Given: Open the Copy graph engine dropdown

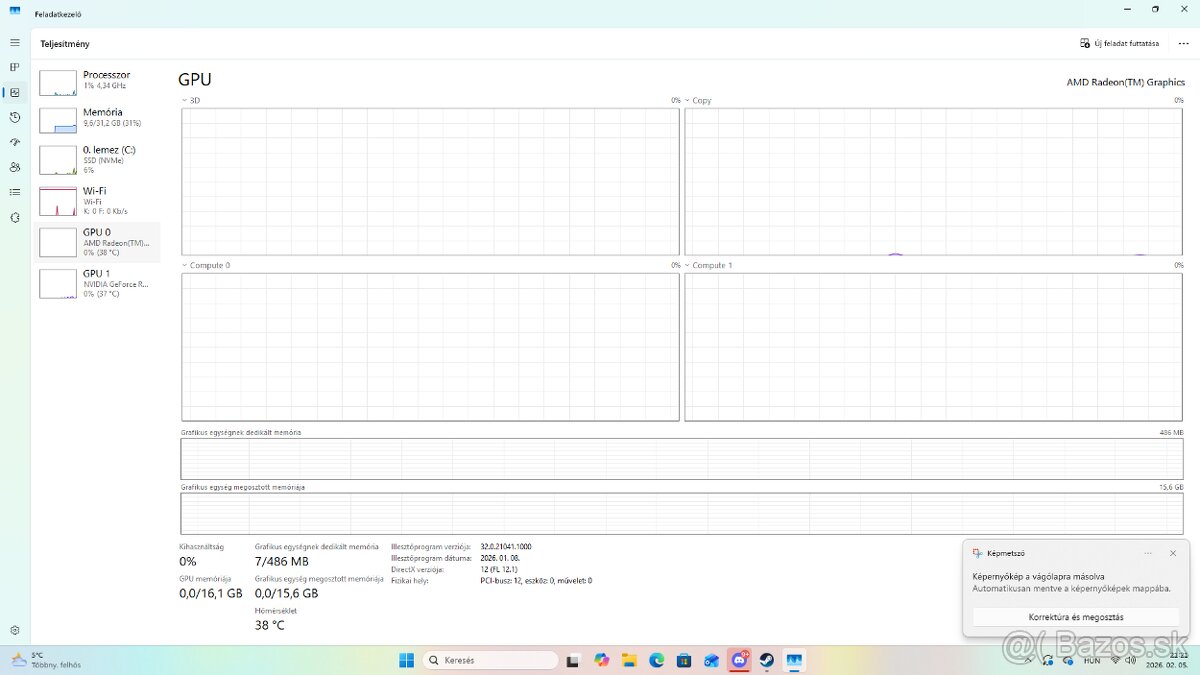Looking at the screenshot, I should (688, 101).
